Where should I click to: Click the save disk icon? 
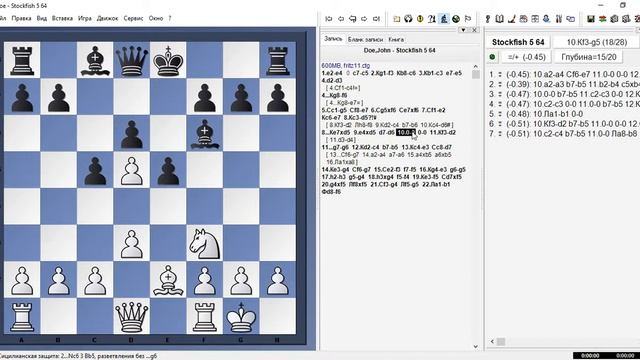[x=591, y=19]
